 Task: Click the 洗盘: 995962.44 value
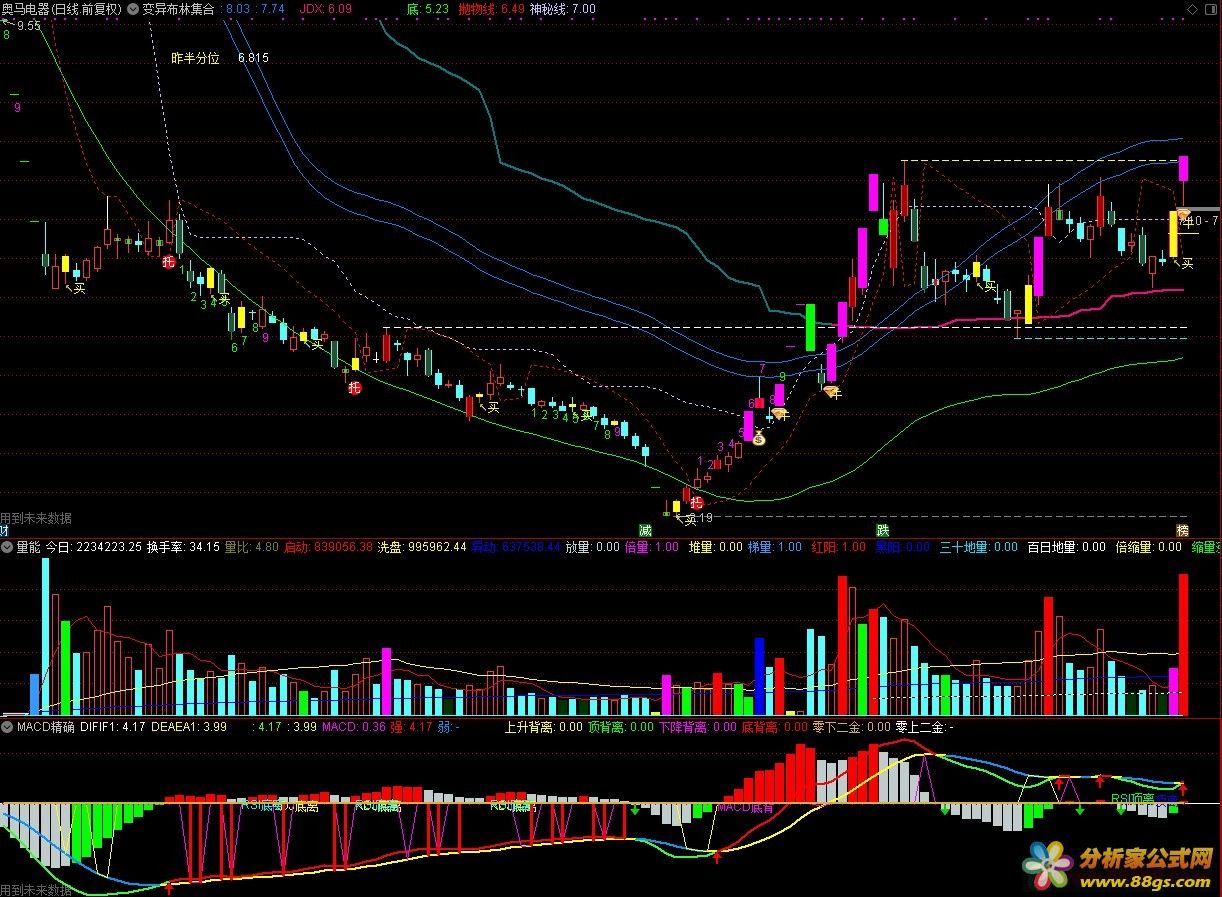423,547
